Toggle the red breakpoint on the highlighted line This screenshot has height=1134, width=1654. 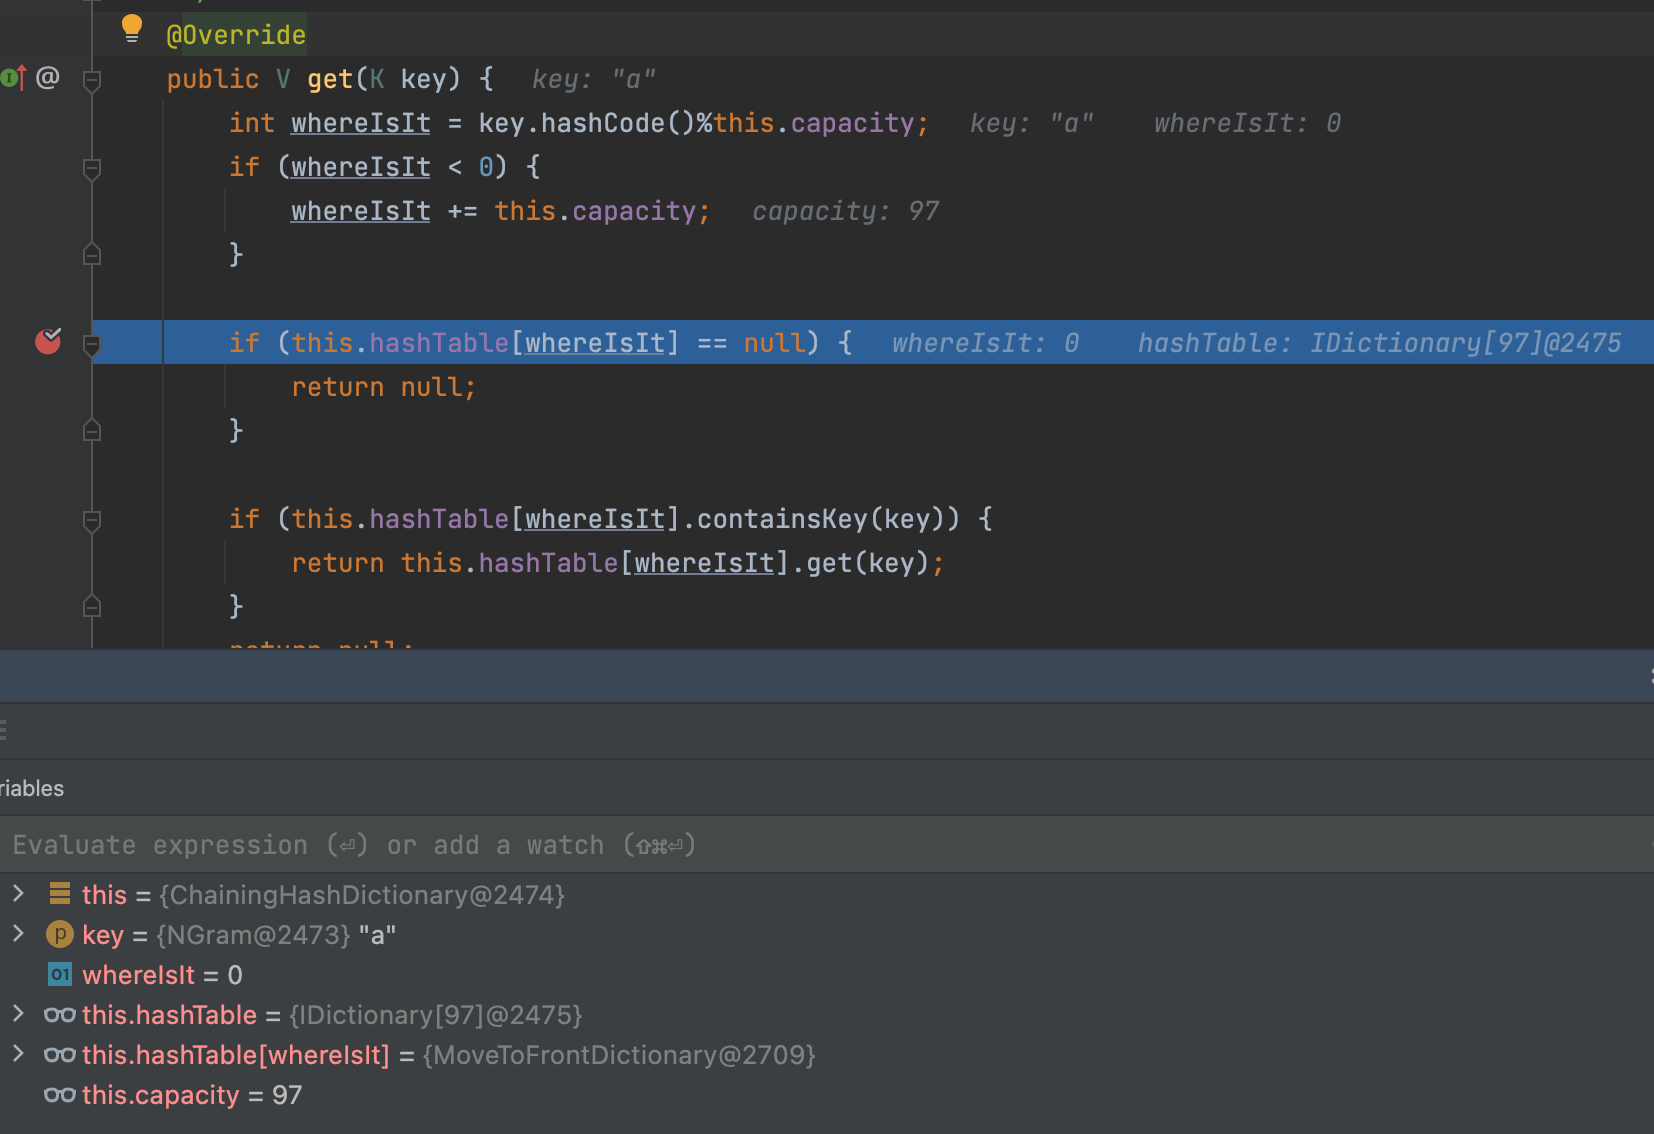point(48,342)
